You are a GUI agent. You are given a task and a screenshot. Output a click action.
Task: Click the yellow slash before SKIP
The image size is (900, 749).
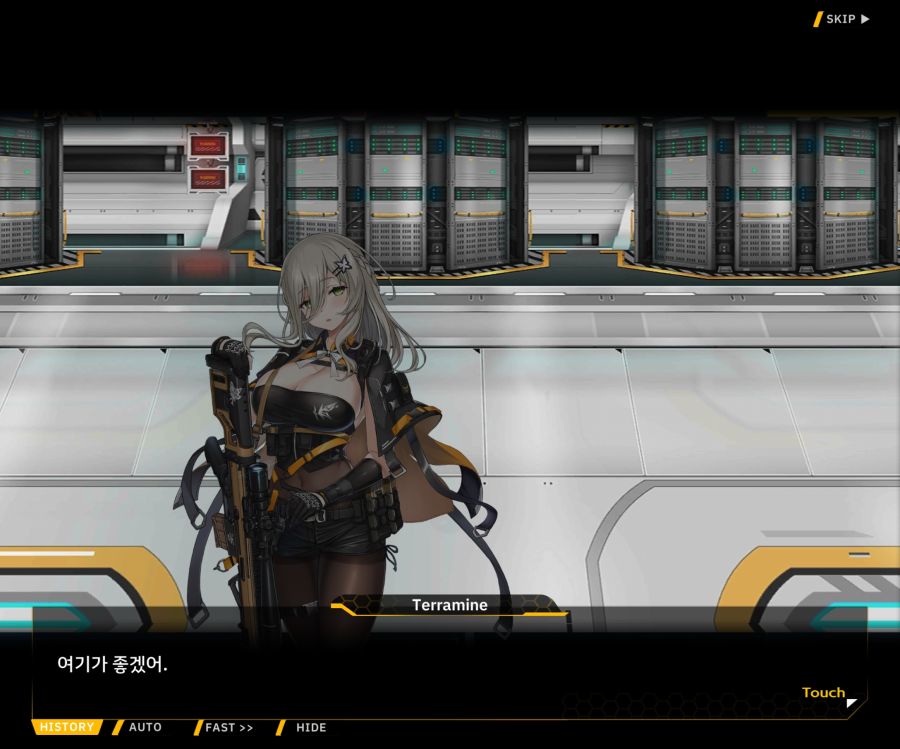(818, 19)
